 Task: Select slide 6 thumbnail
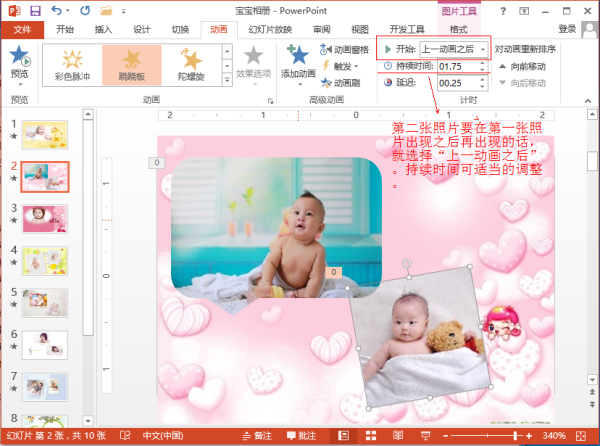(45, 345)
